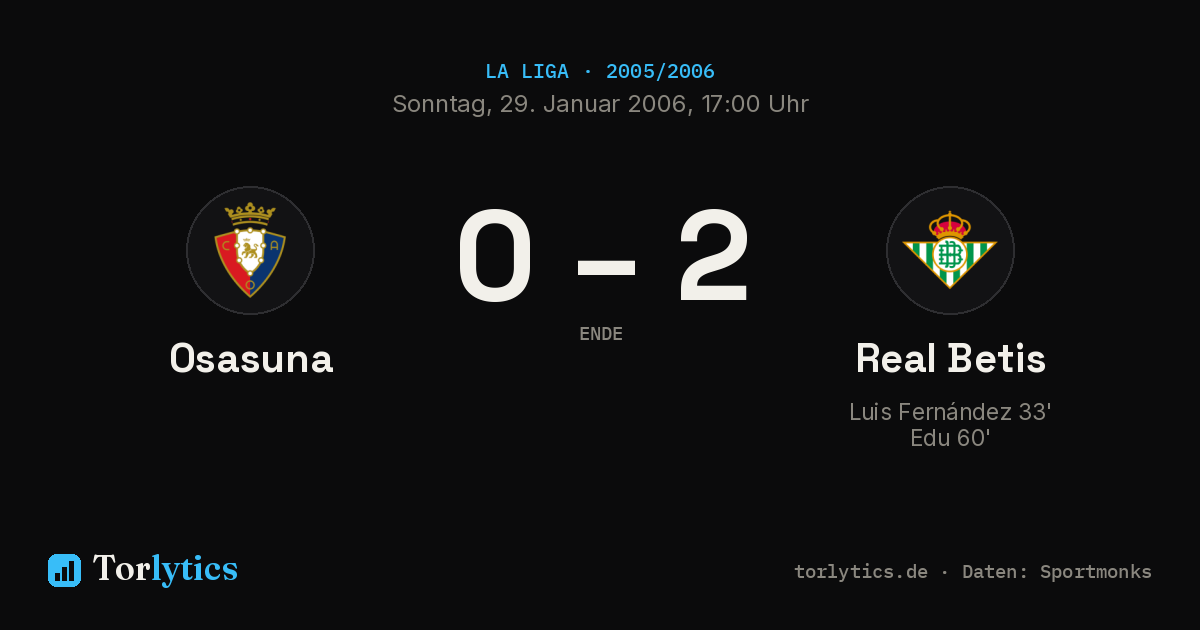Click the Daten: Sportmonks credit

(1057, 572)
